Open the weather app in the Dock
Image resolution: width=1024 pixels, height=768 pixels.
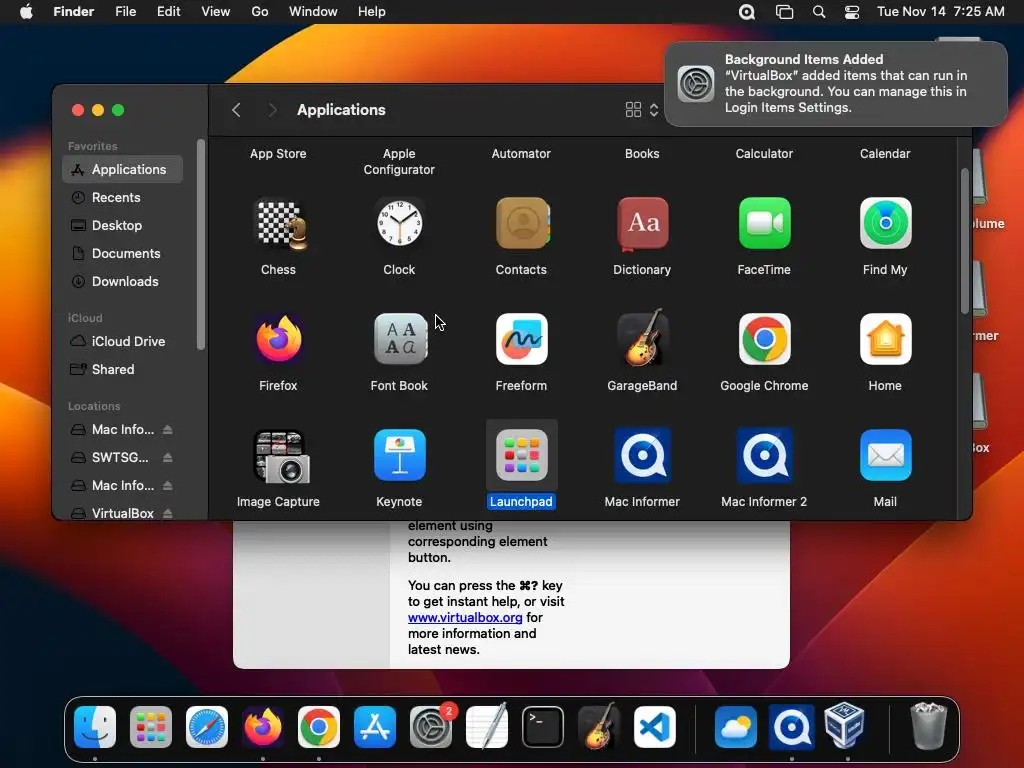[x=735, y=727]
